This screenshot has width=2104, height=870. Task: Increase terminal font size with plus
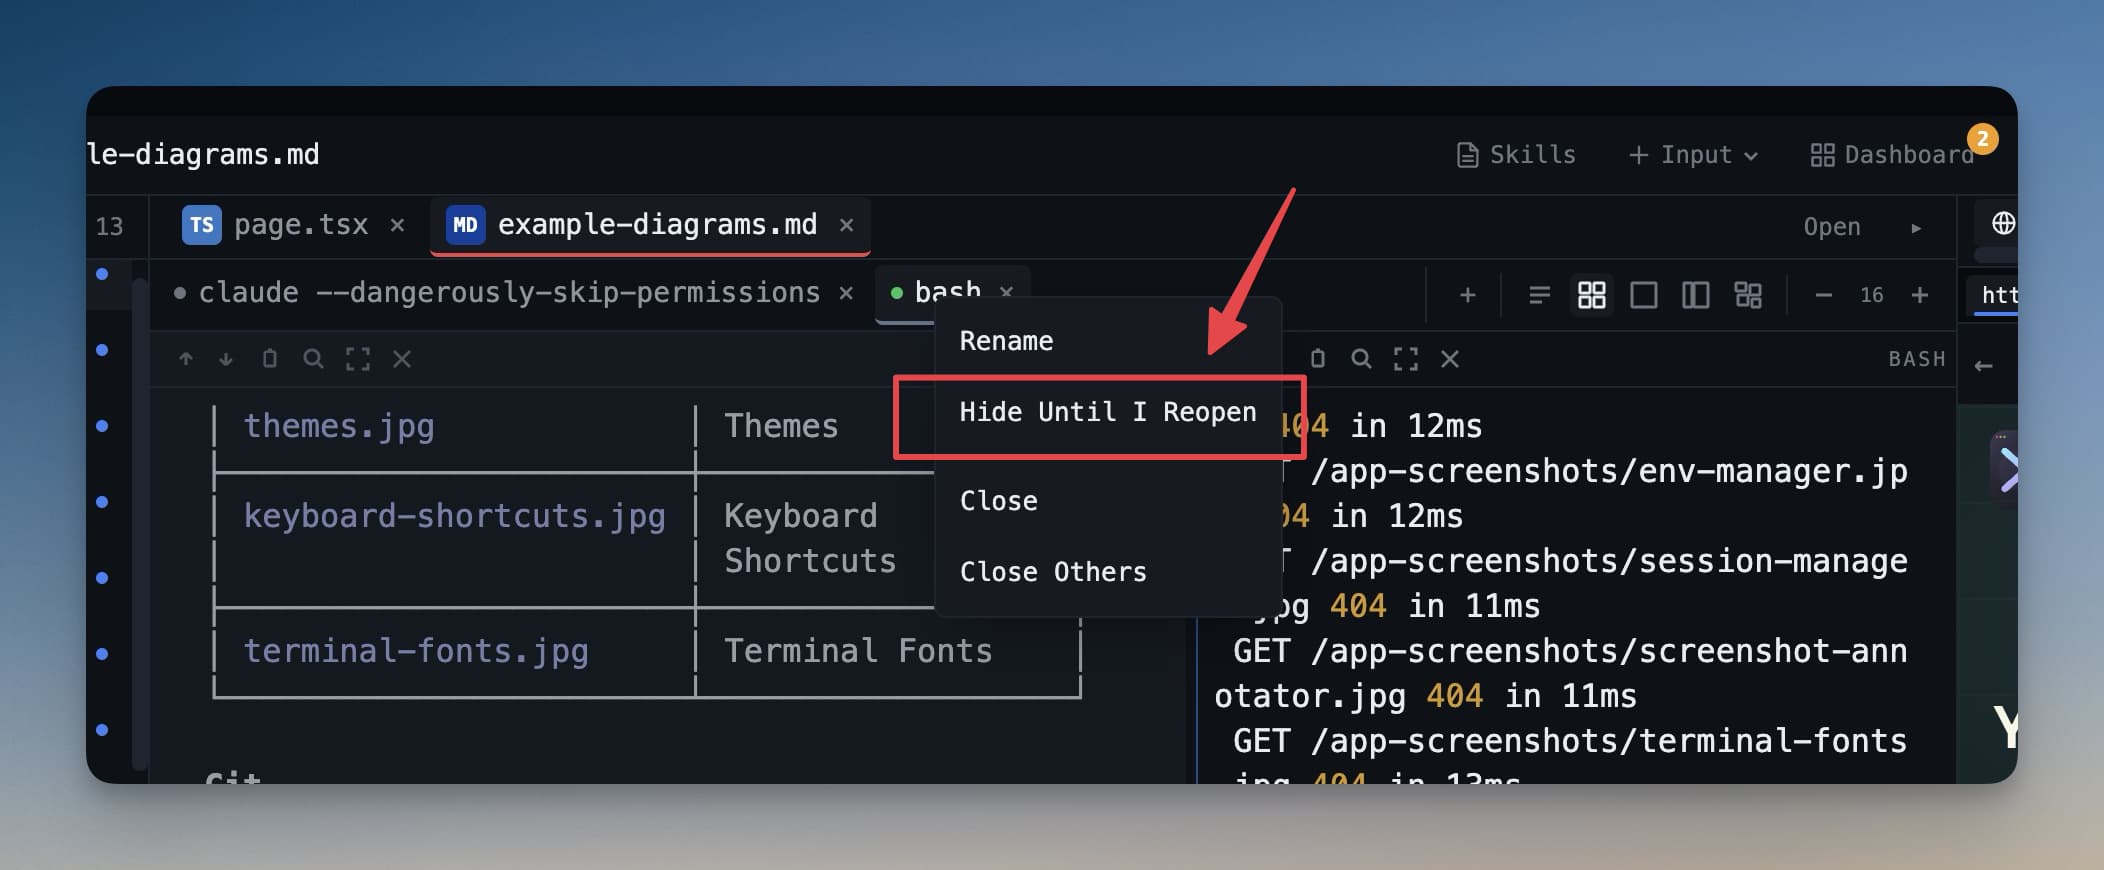click(1919, 295)
